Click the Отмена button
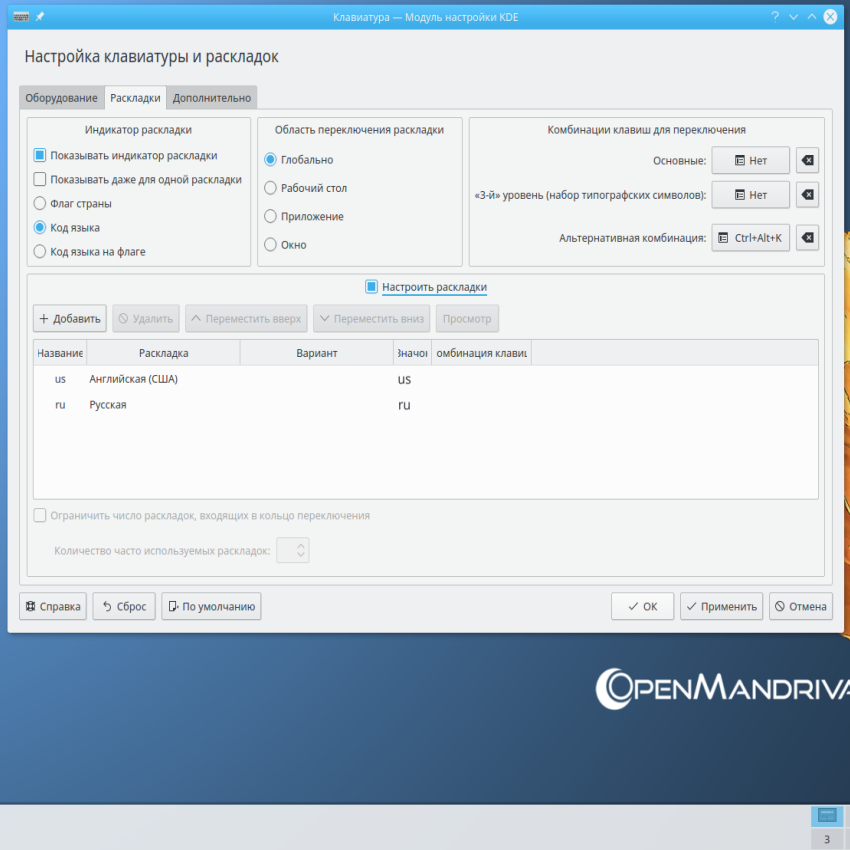 pos(801,606)
